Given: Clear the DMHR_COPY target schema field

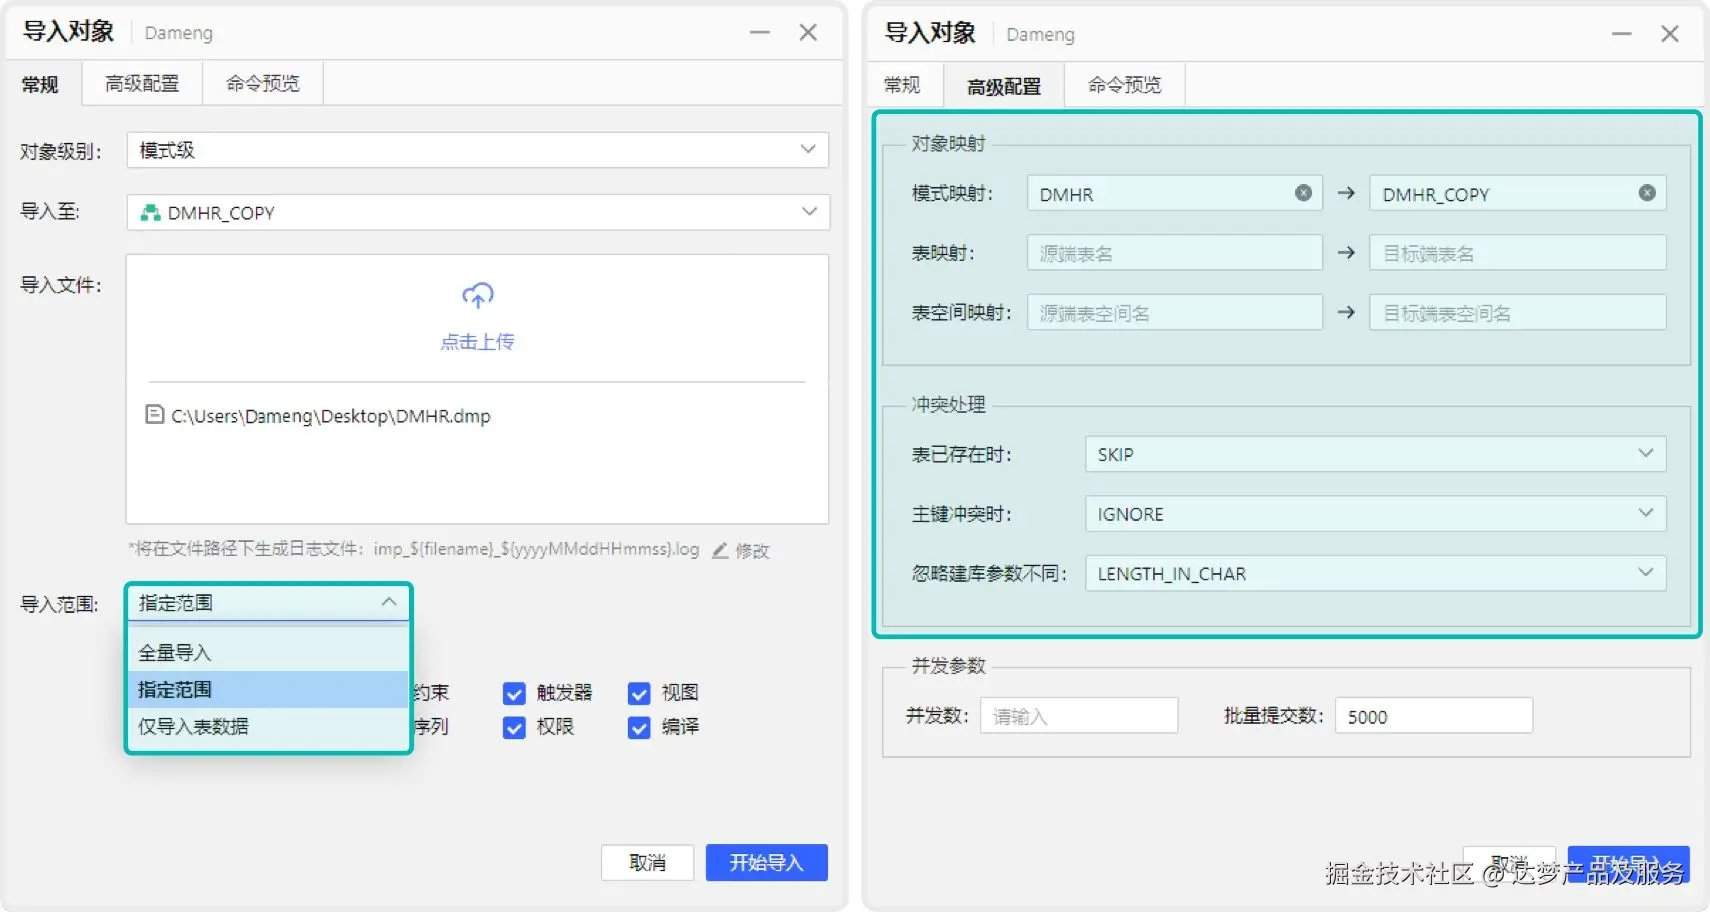Looking at the screenshot, I should click(x=1647, y=193).
